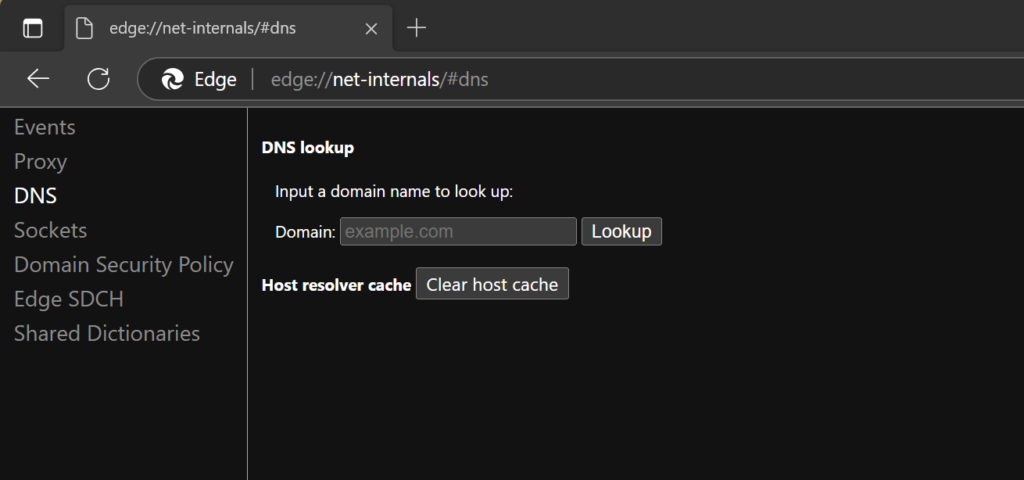Click the page icon on the tab

(84, 29)
